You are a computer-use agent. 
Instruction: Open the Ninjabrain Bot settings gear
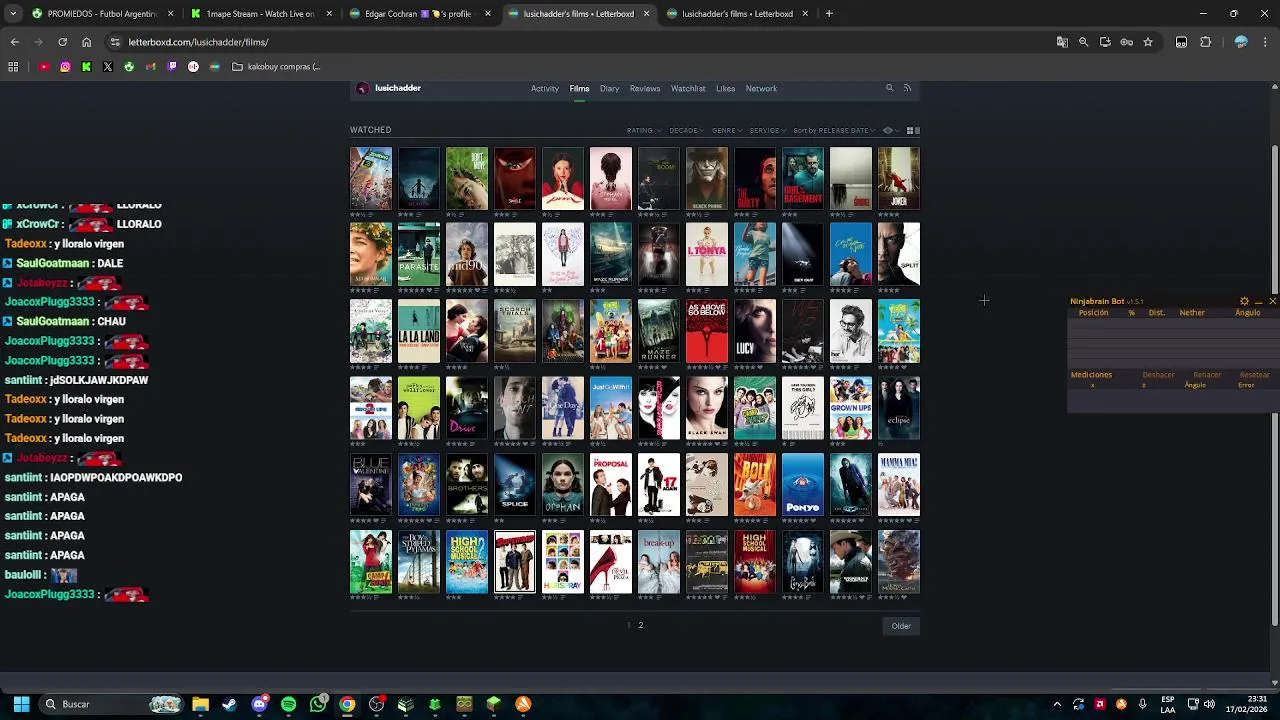(x=1244, y=301)
